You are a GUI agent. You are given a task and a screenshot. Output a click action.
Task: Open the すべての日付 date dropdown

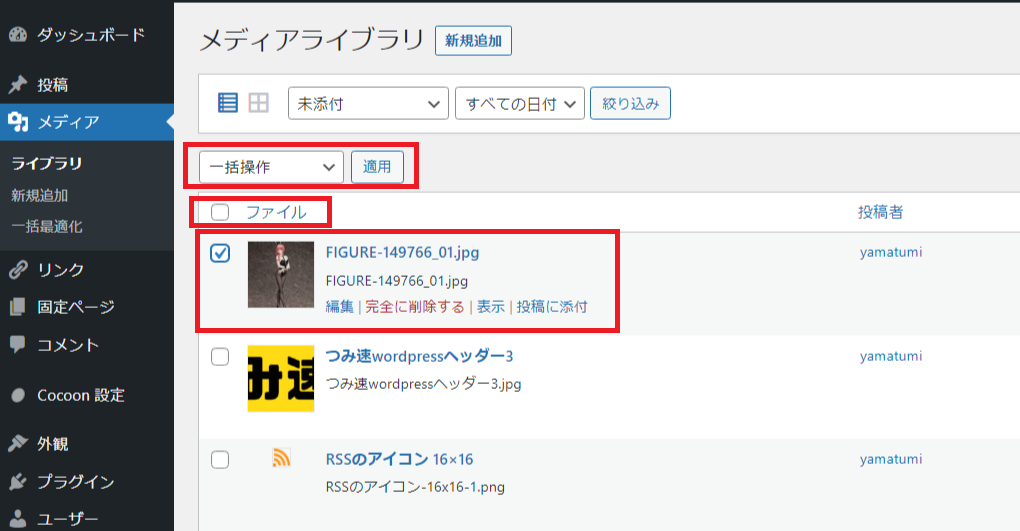tap(520, 103)
